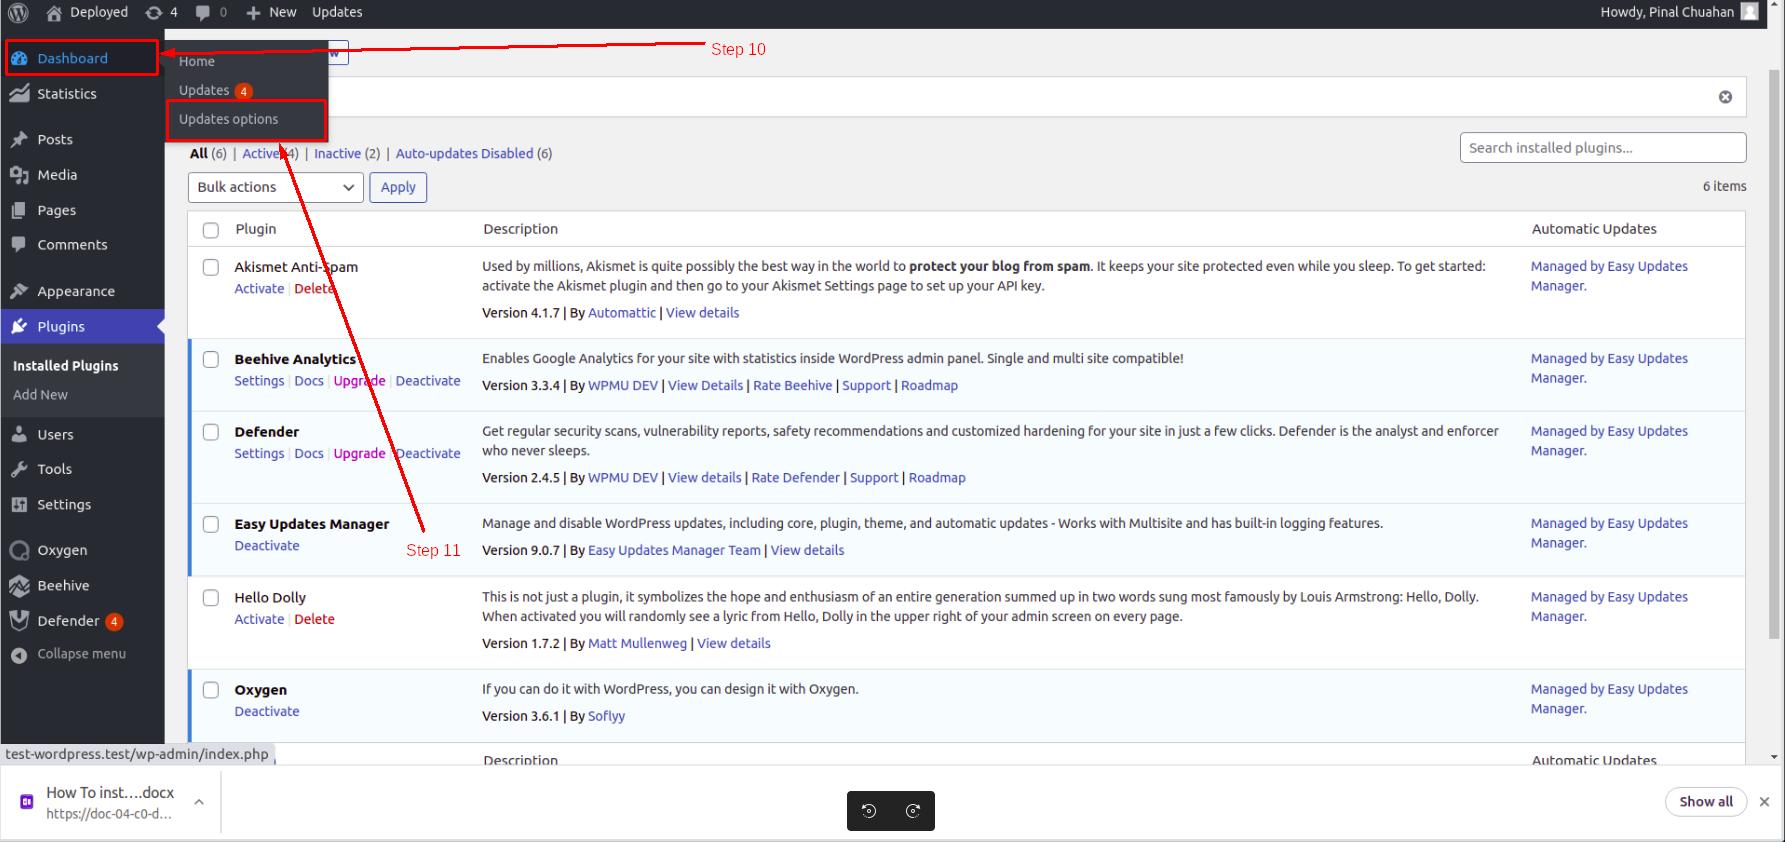The image size is (1785, 842).
Task: Show All plugins filter
Action: coord(199,153)
